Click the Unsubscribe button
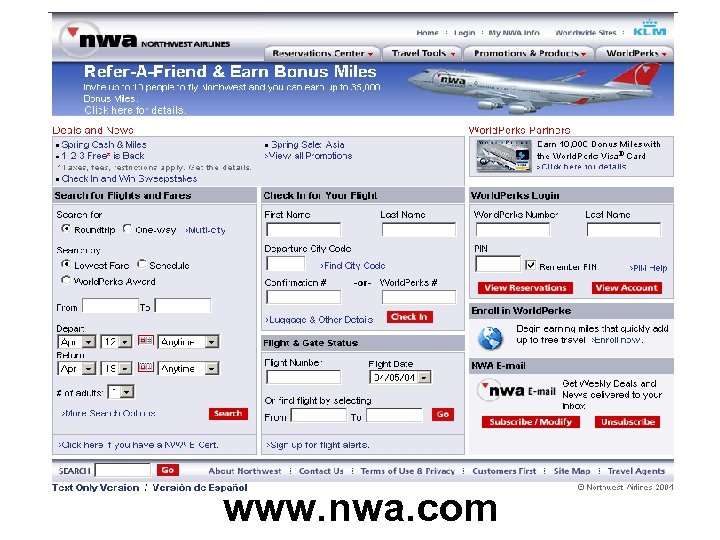The image size is (720, 540). [628, 422]
